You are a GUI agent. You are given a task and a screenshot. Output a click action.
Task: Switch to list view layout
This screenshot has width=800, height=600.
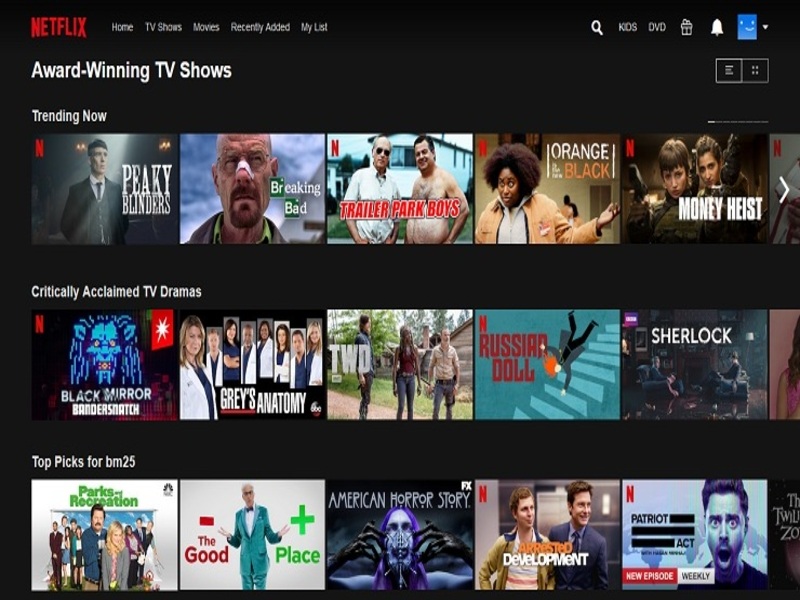pos(729,70)
